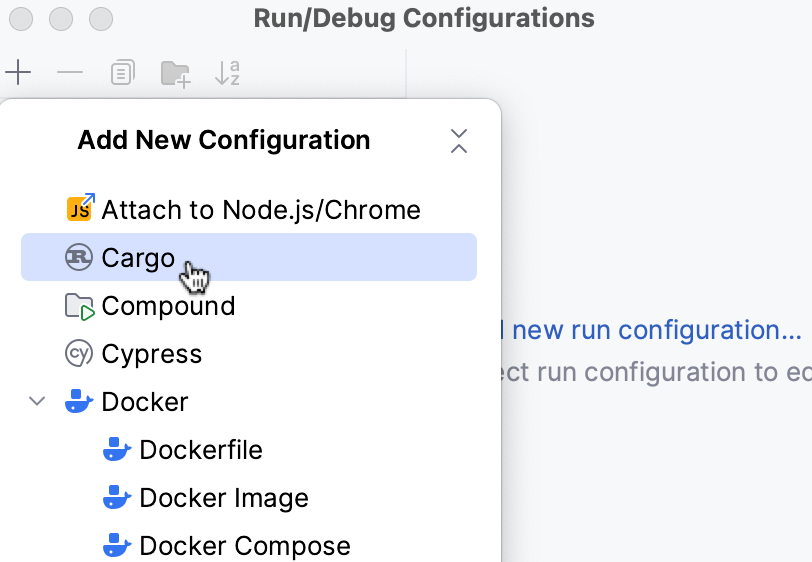The width and height of the screenshot is (812, 562).
Task: Click the Copy Configuration icon
Action: coord(122,73)
